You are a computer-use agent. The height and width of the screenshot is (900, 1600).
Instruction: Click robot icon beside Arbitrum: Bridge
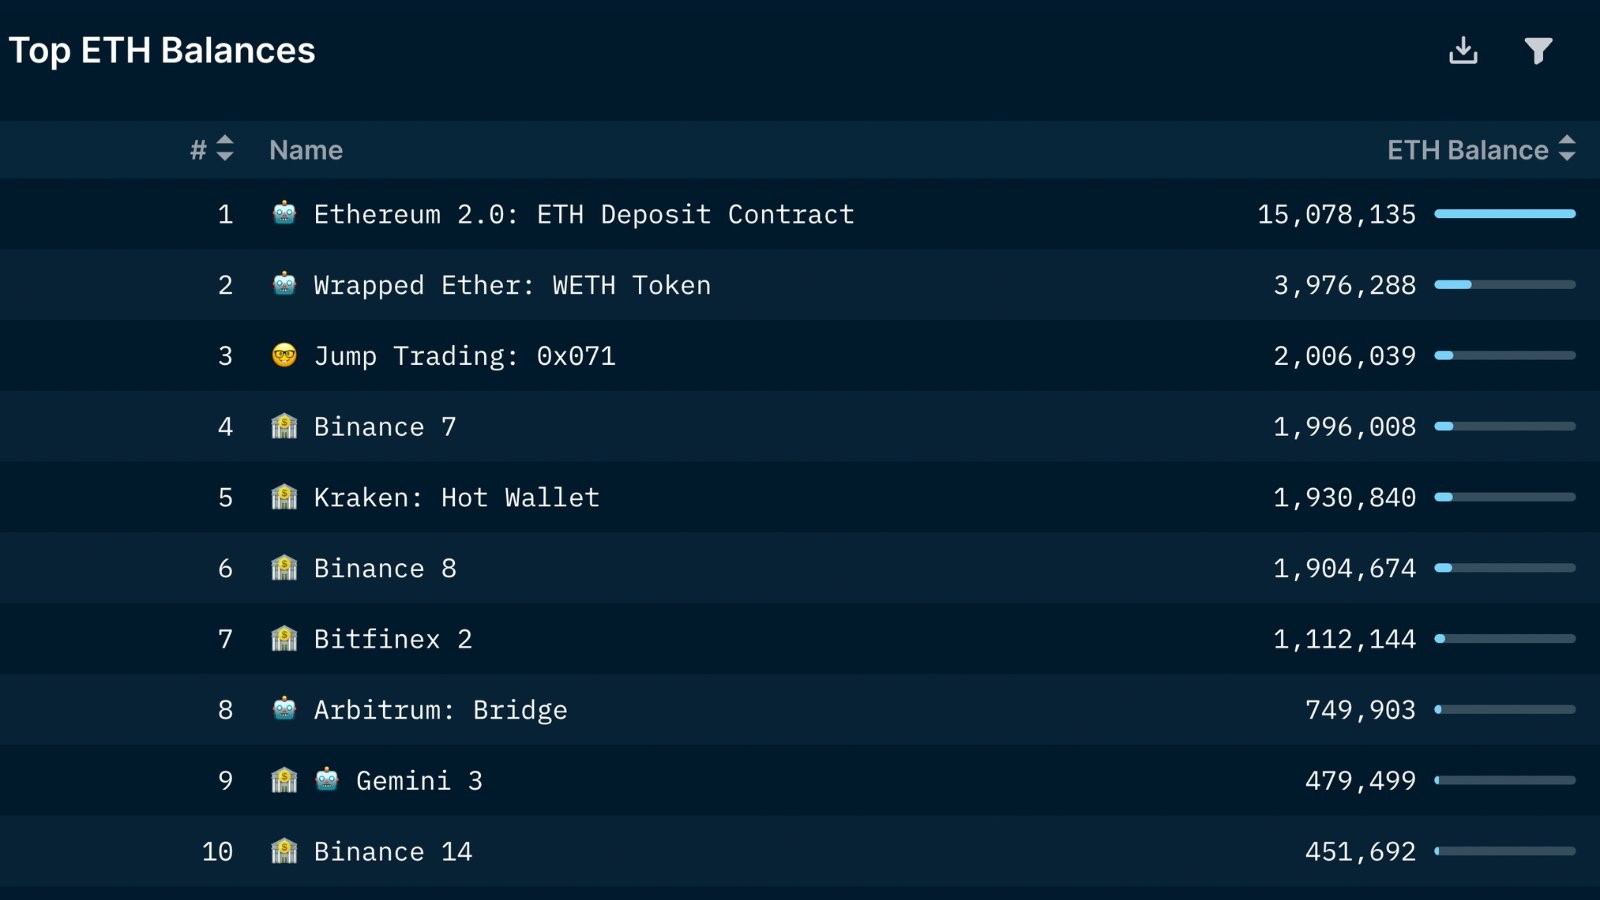pos(284,709)
